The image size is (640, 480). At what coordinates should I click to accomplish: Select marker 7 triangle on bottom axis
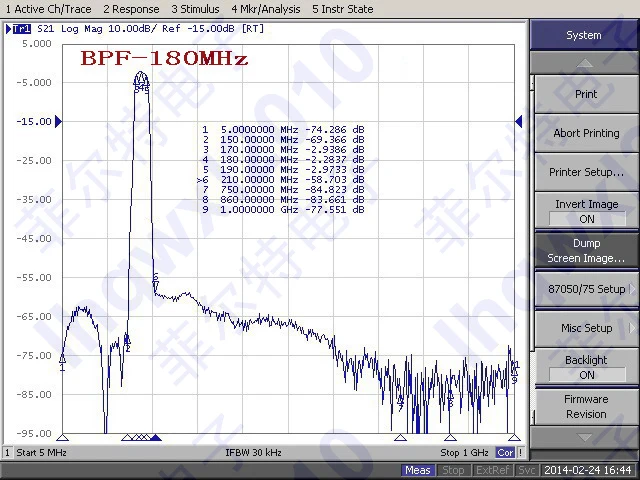tap(400, 438)
